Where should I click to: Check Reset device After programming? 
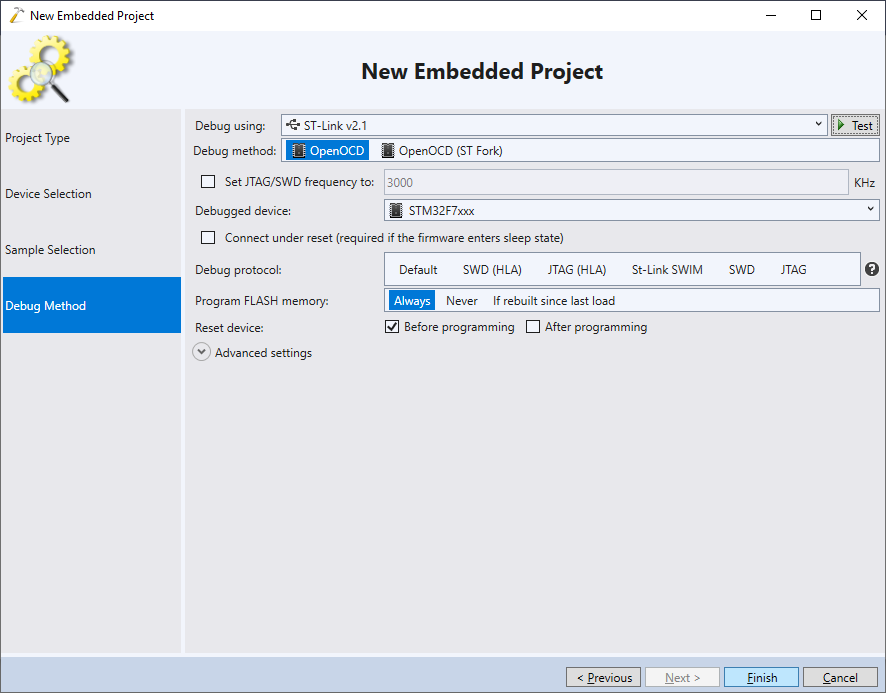[x=533, y=327]
